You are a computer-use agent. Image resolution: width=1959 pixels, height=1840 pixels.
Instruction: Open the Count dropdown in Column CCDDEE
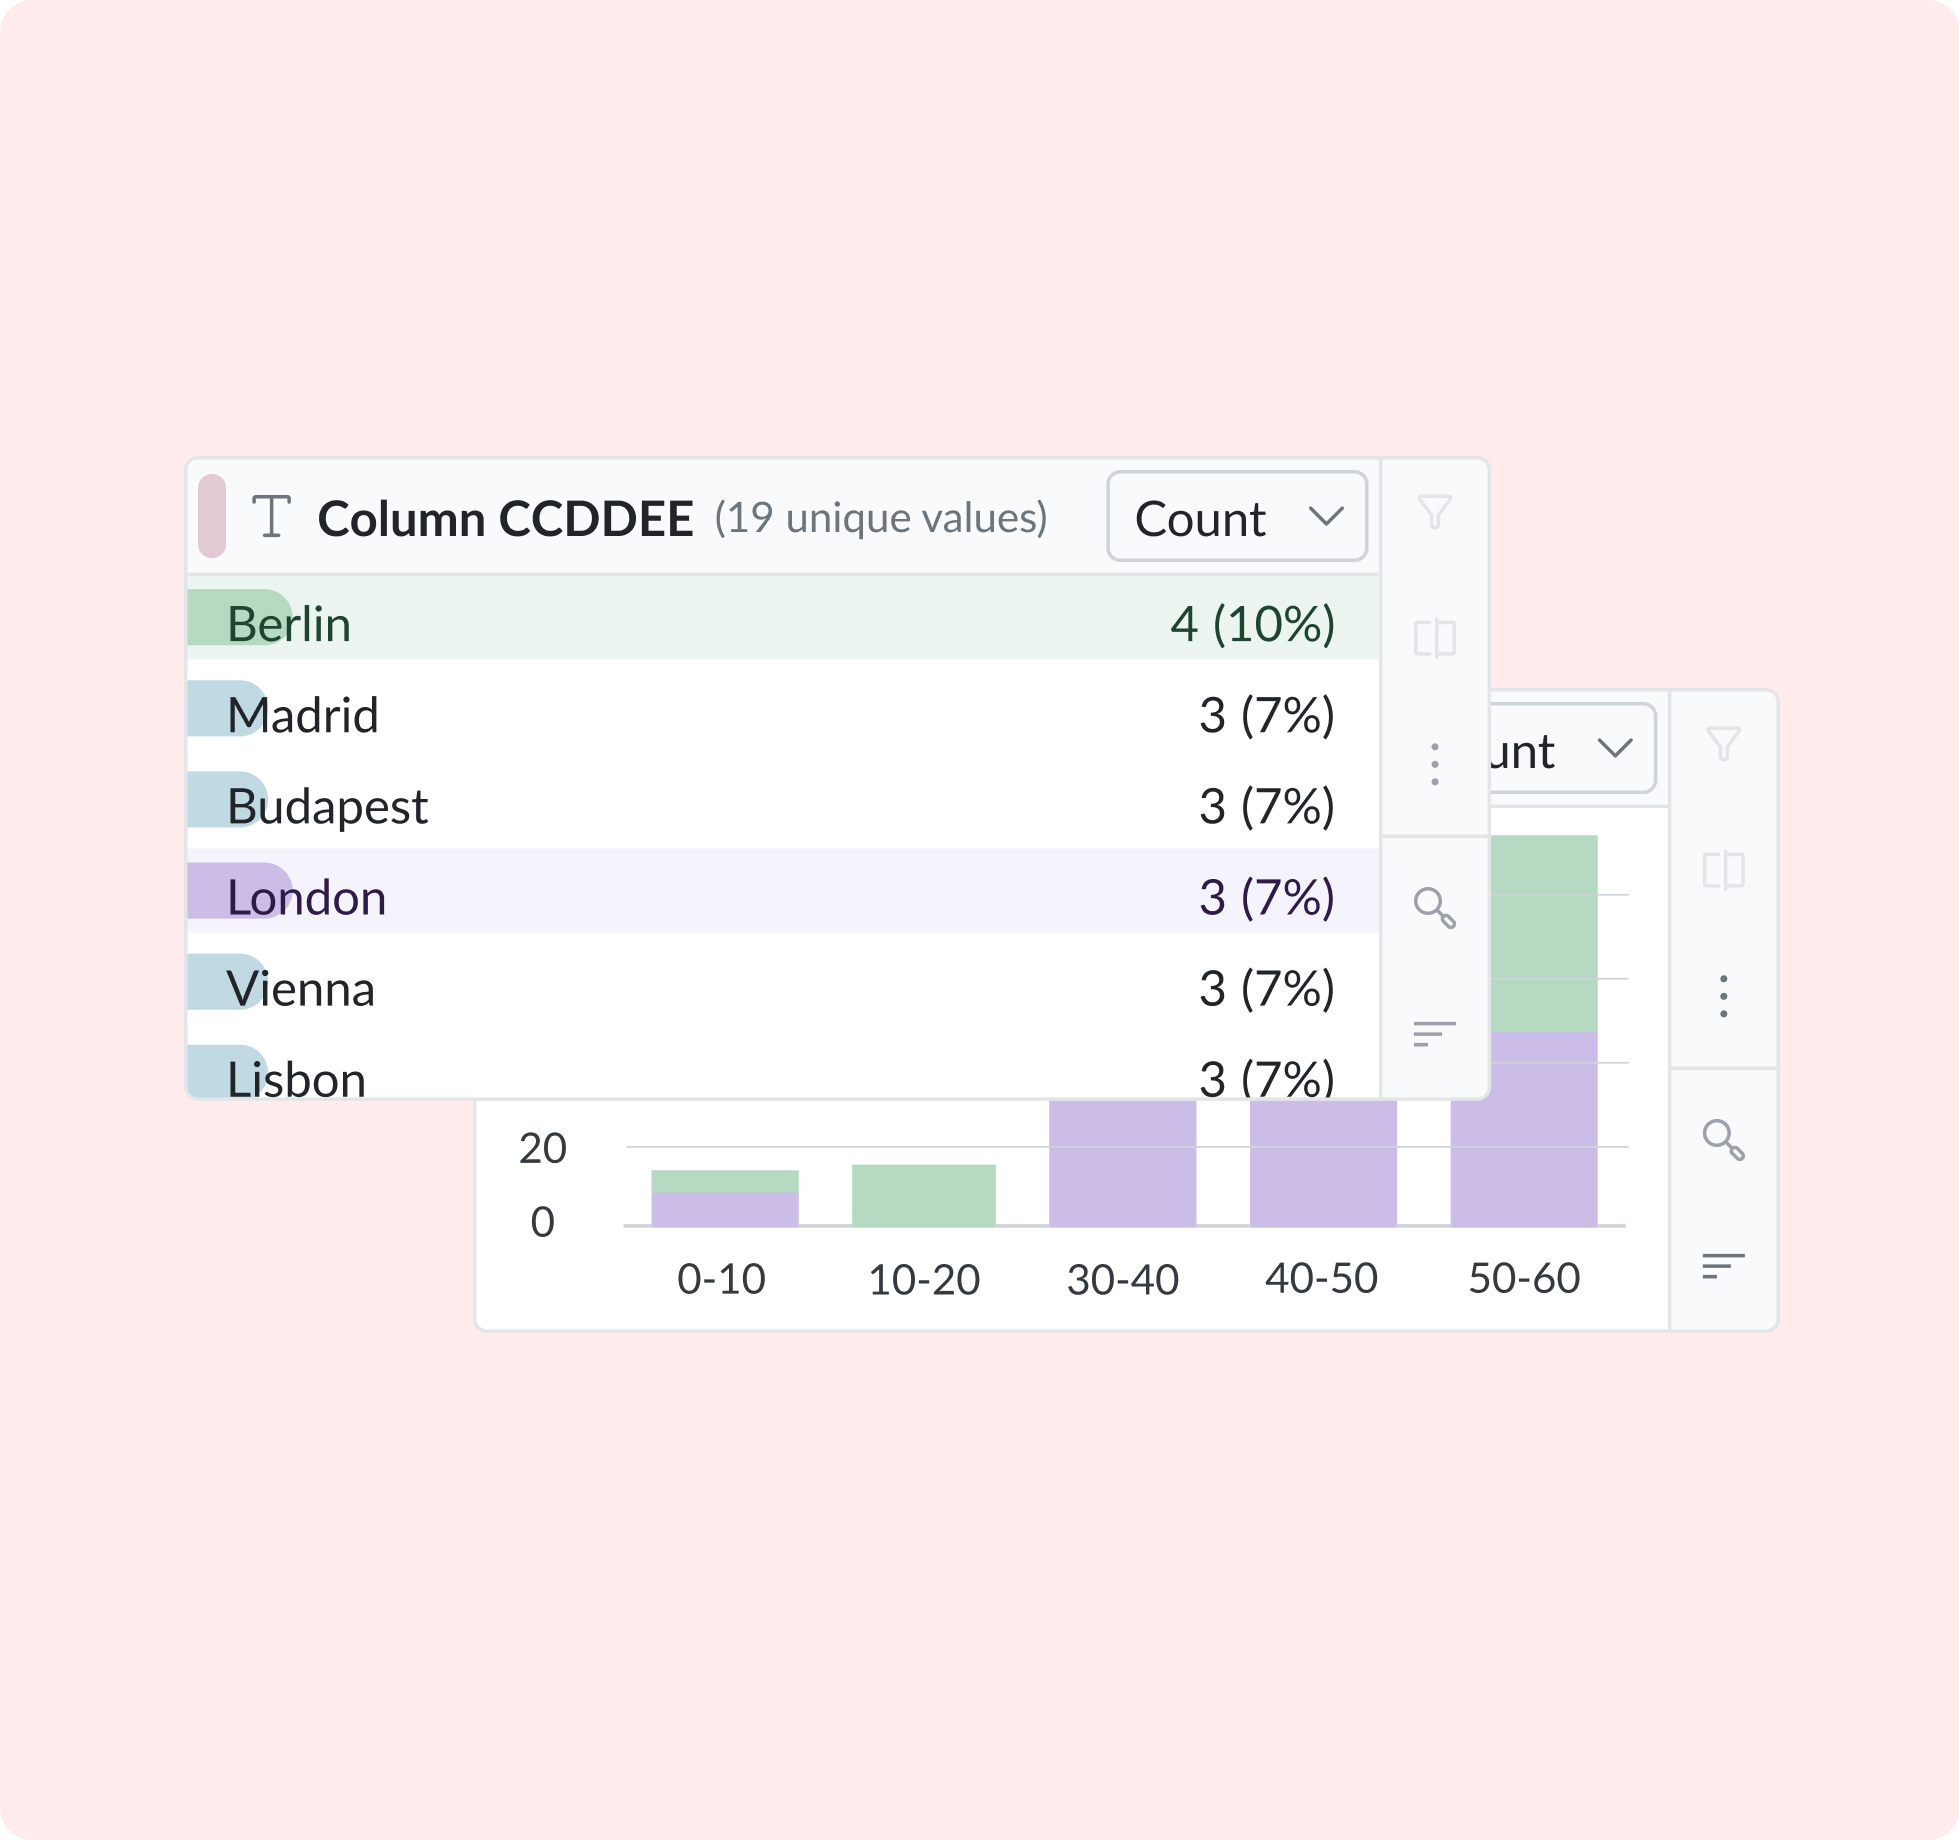click(x=1236, y=518)
